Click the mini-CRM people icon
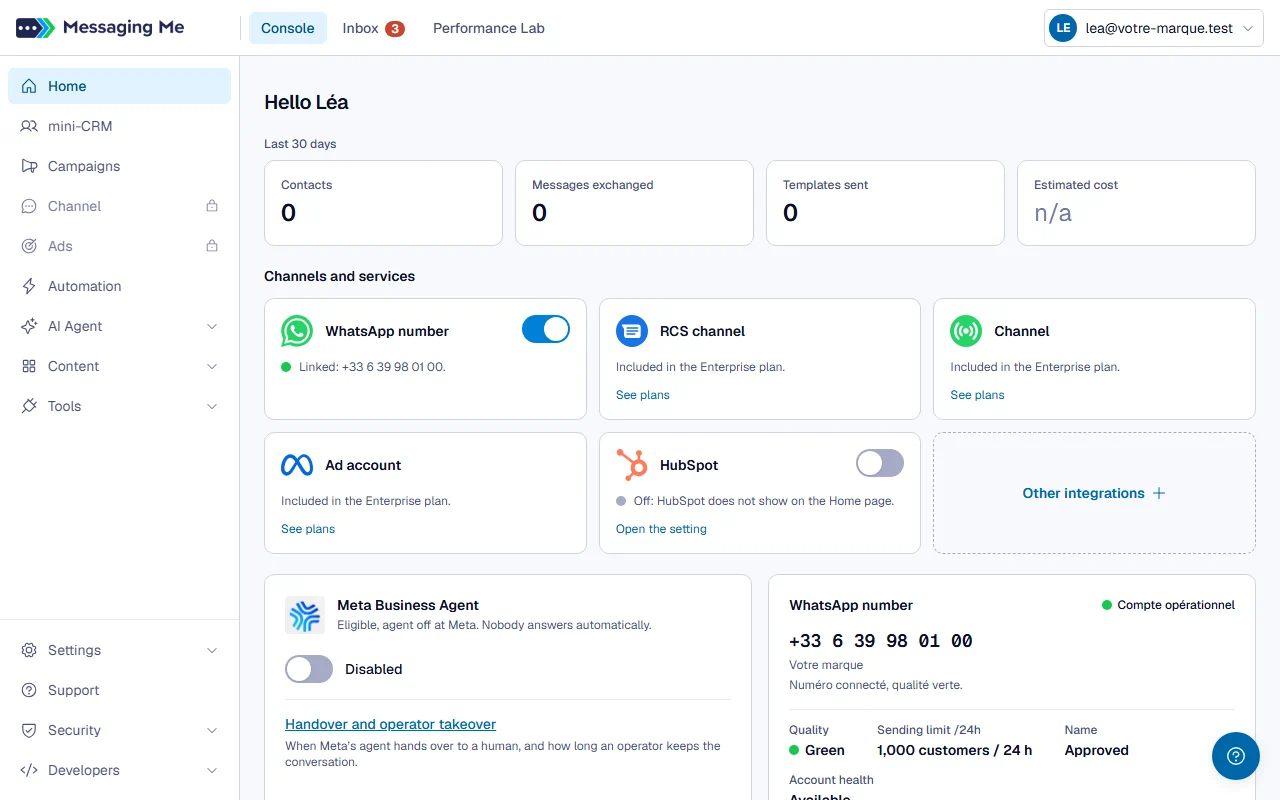Image resolution: width=1280 pixels, height=800 pixels. [x=29, y=126]
